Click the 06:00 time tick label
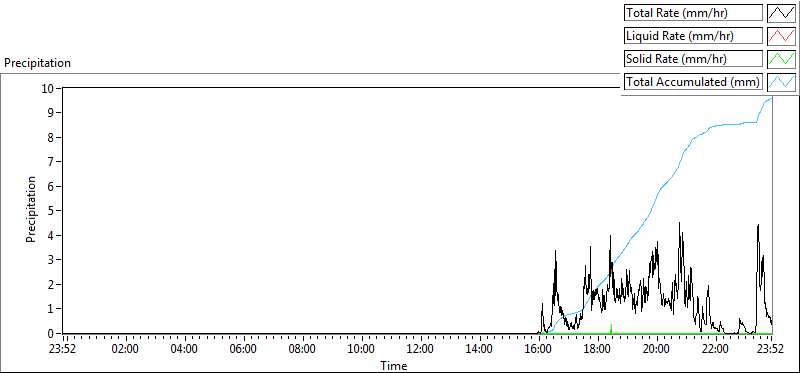The width and height of the screenshot is (800, 373). coord(243,350)
